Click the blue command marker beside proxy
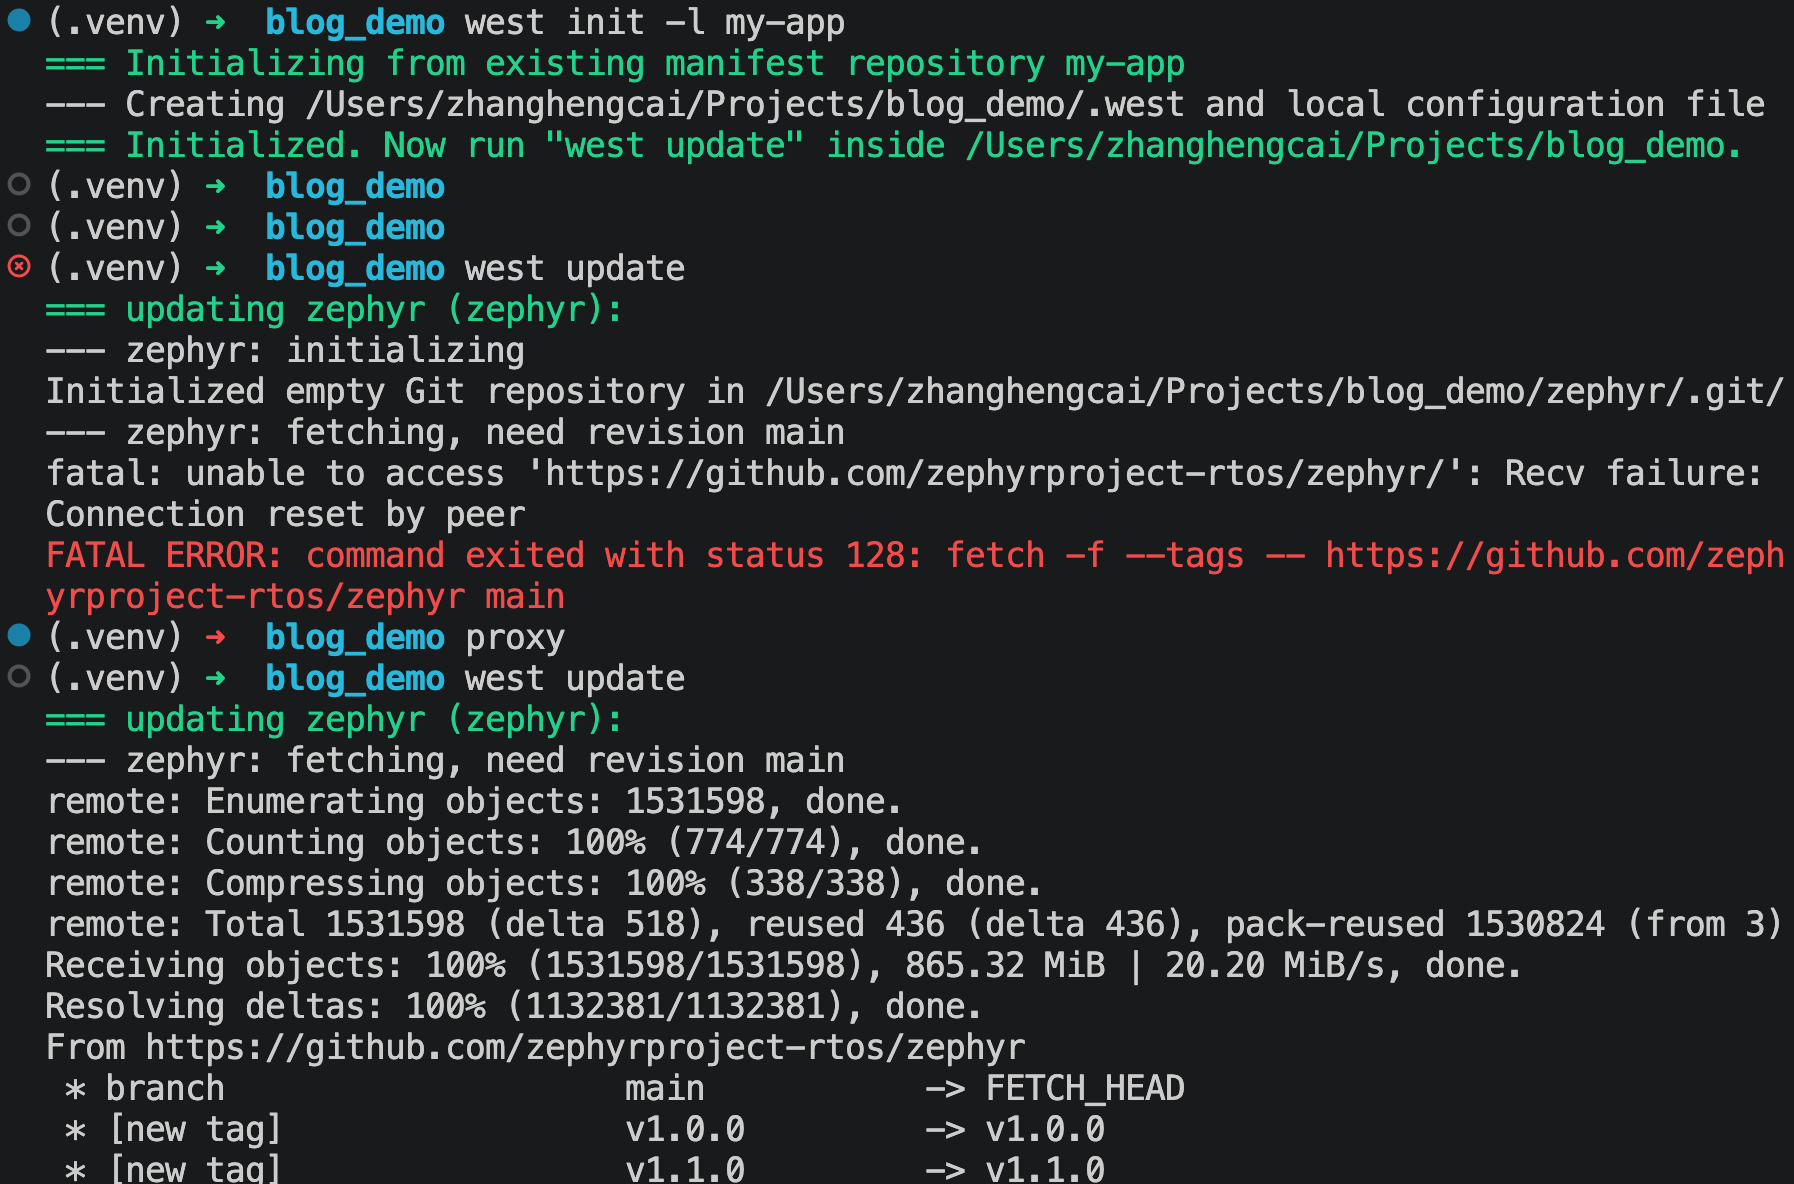 pos(19,636)
